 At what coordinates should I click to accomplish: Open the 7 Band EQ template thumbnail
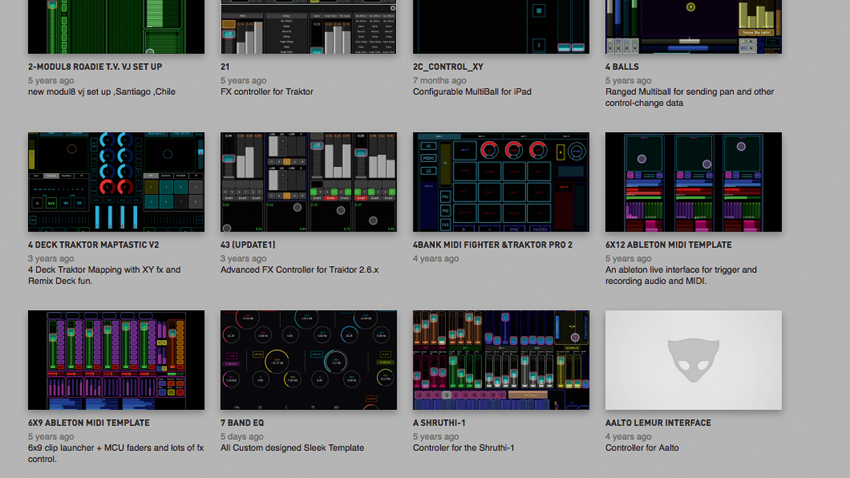[x=308, y=360]
